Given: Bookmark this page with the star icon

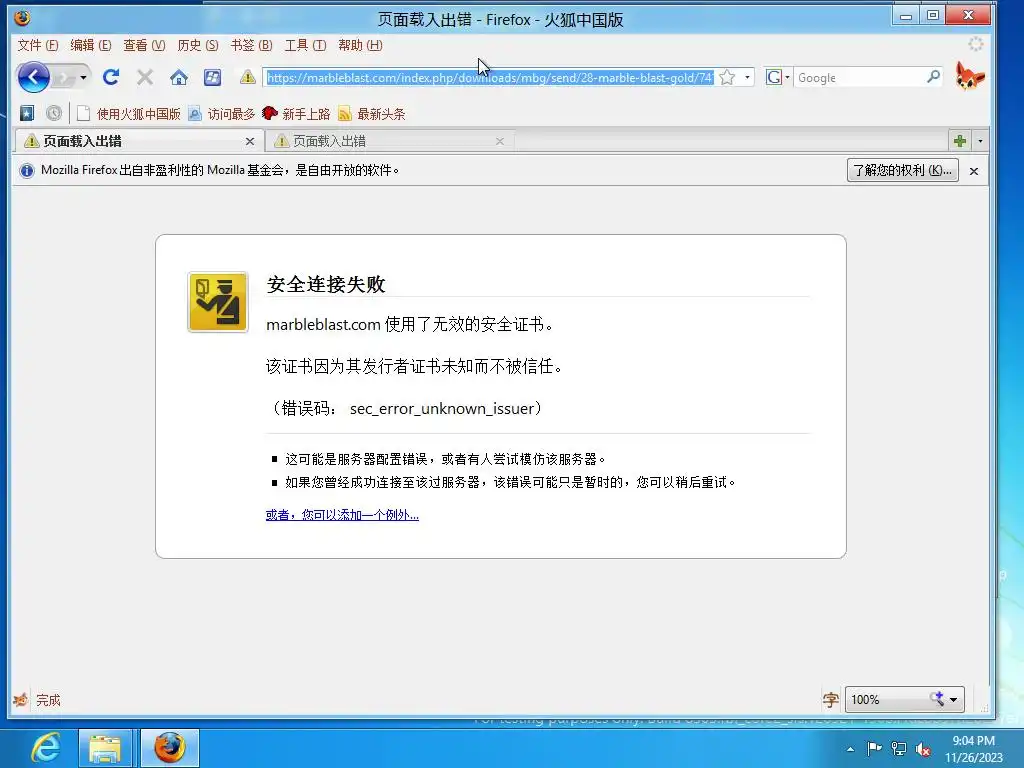Looking at the screenshot, I should (727, 78).
